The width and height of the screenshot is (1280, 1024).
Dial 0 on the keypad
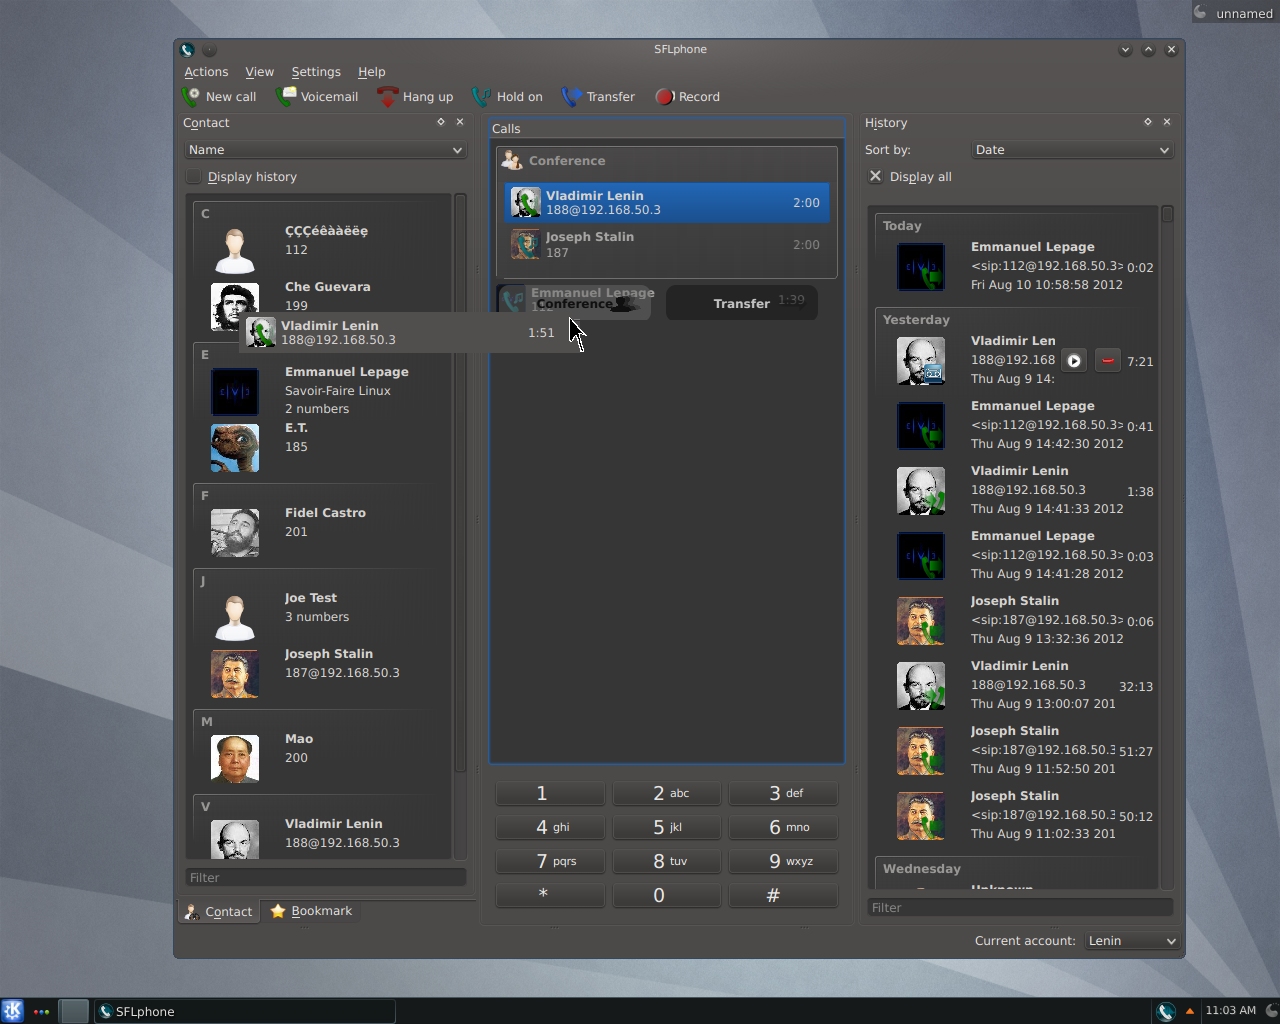point(667,895)
